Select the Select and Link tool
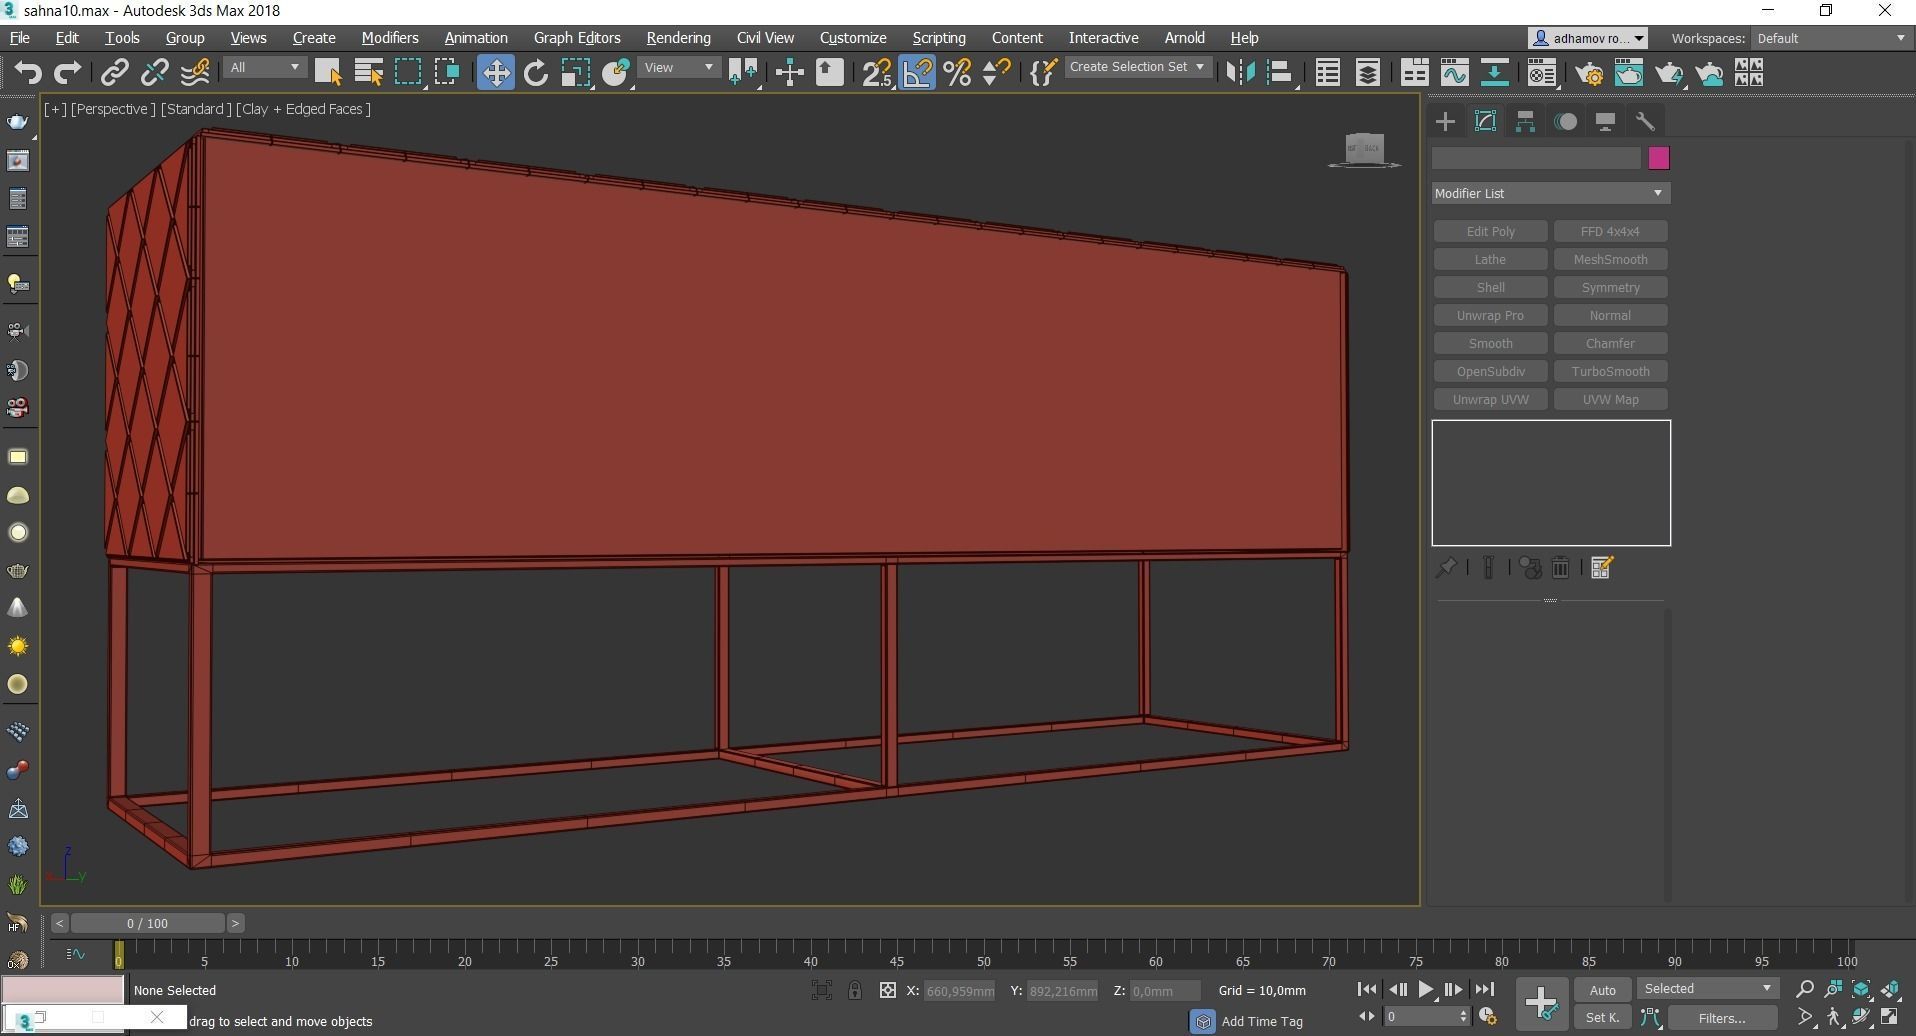 (x=115, y=73)
